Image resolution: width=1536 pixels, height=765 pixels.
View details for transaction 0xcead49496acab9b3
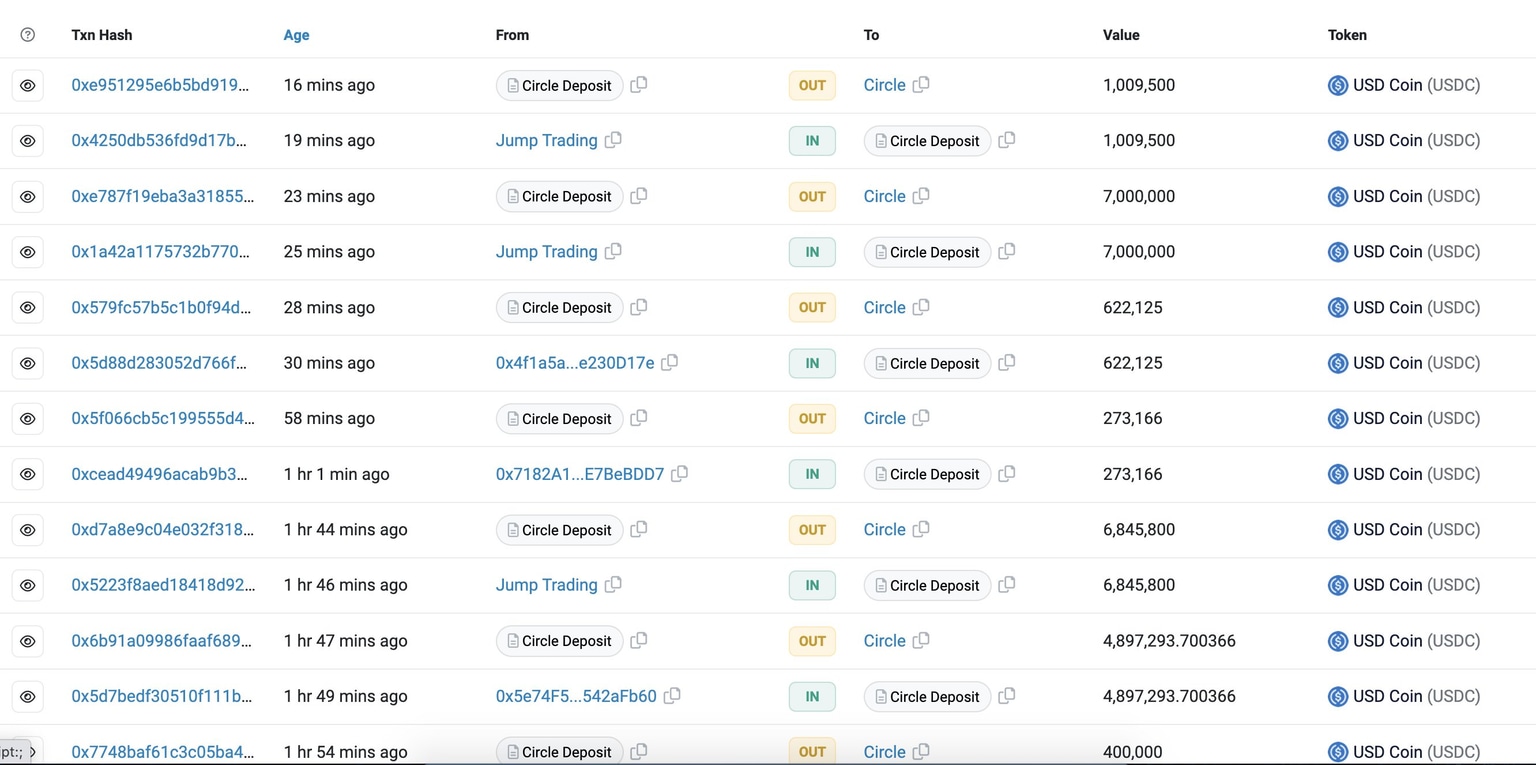coord(28,474)
